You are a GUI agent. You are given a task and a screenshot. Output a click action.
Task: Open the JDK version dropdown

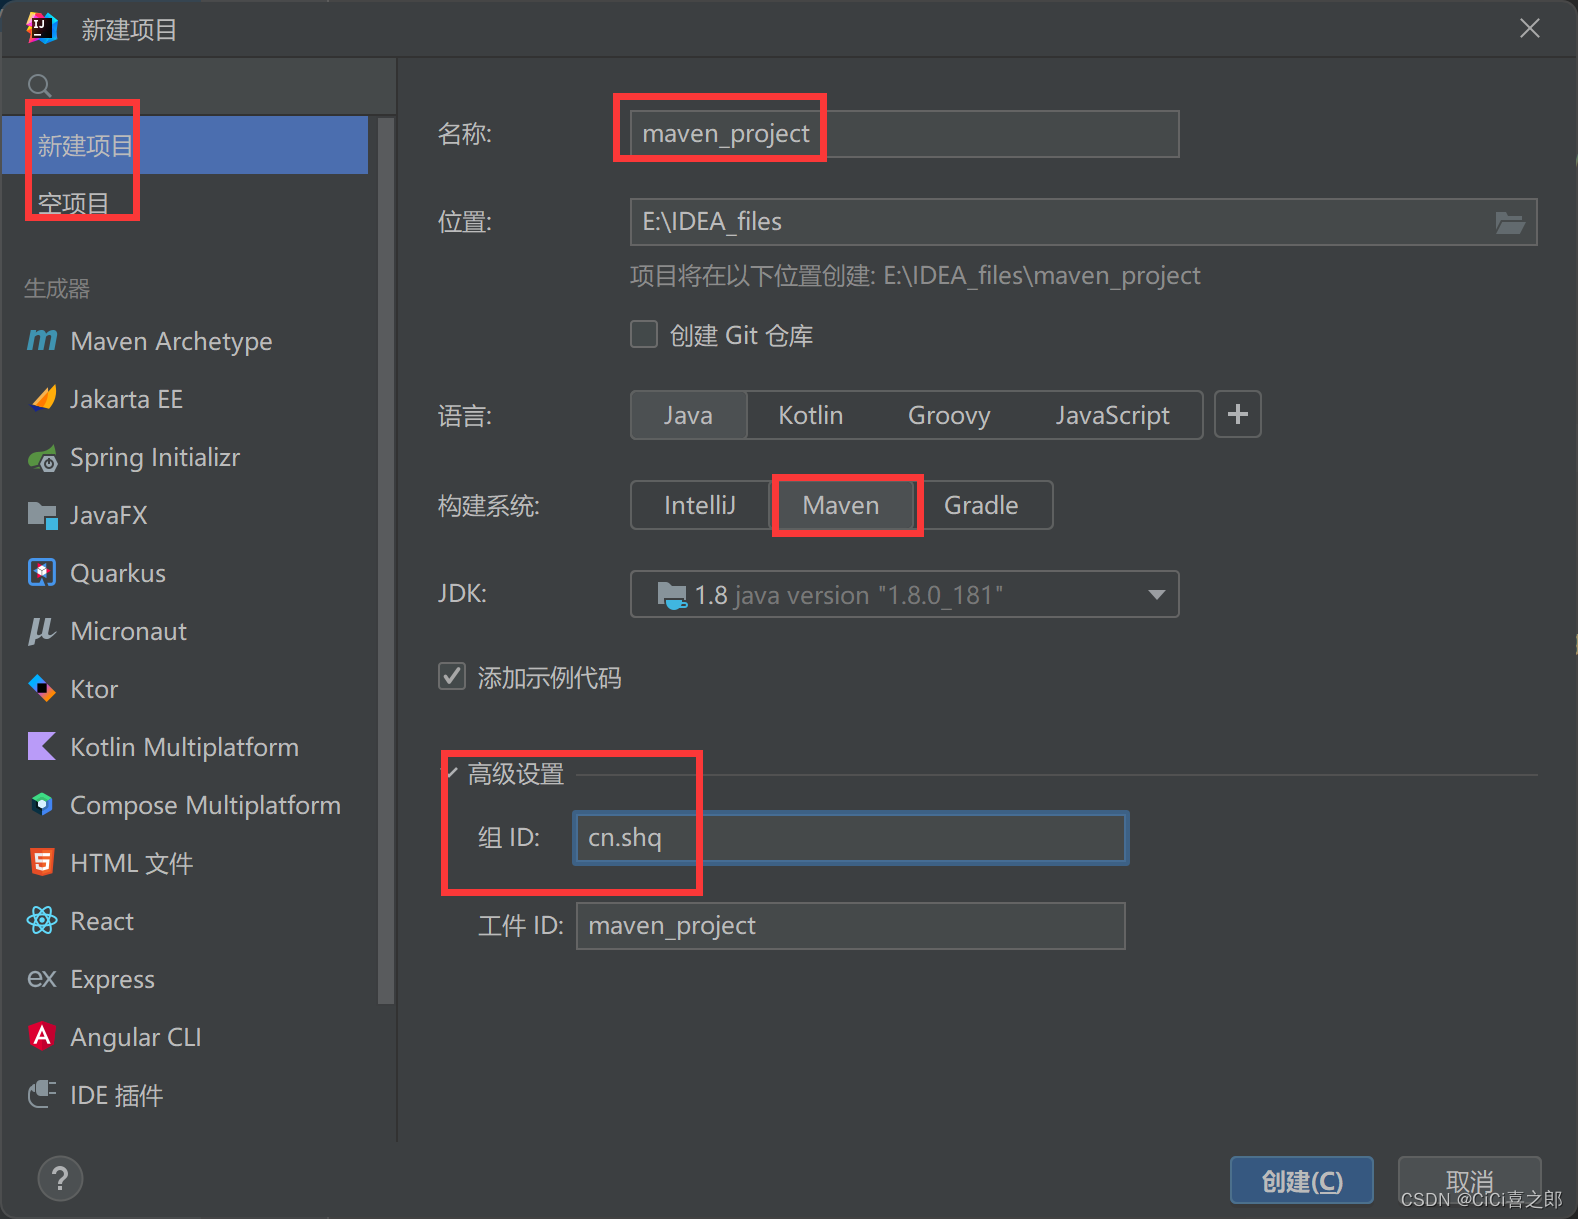pos(905,595)
